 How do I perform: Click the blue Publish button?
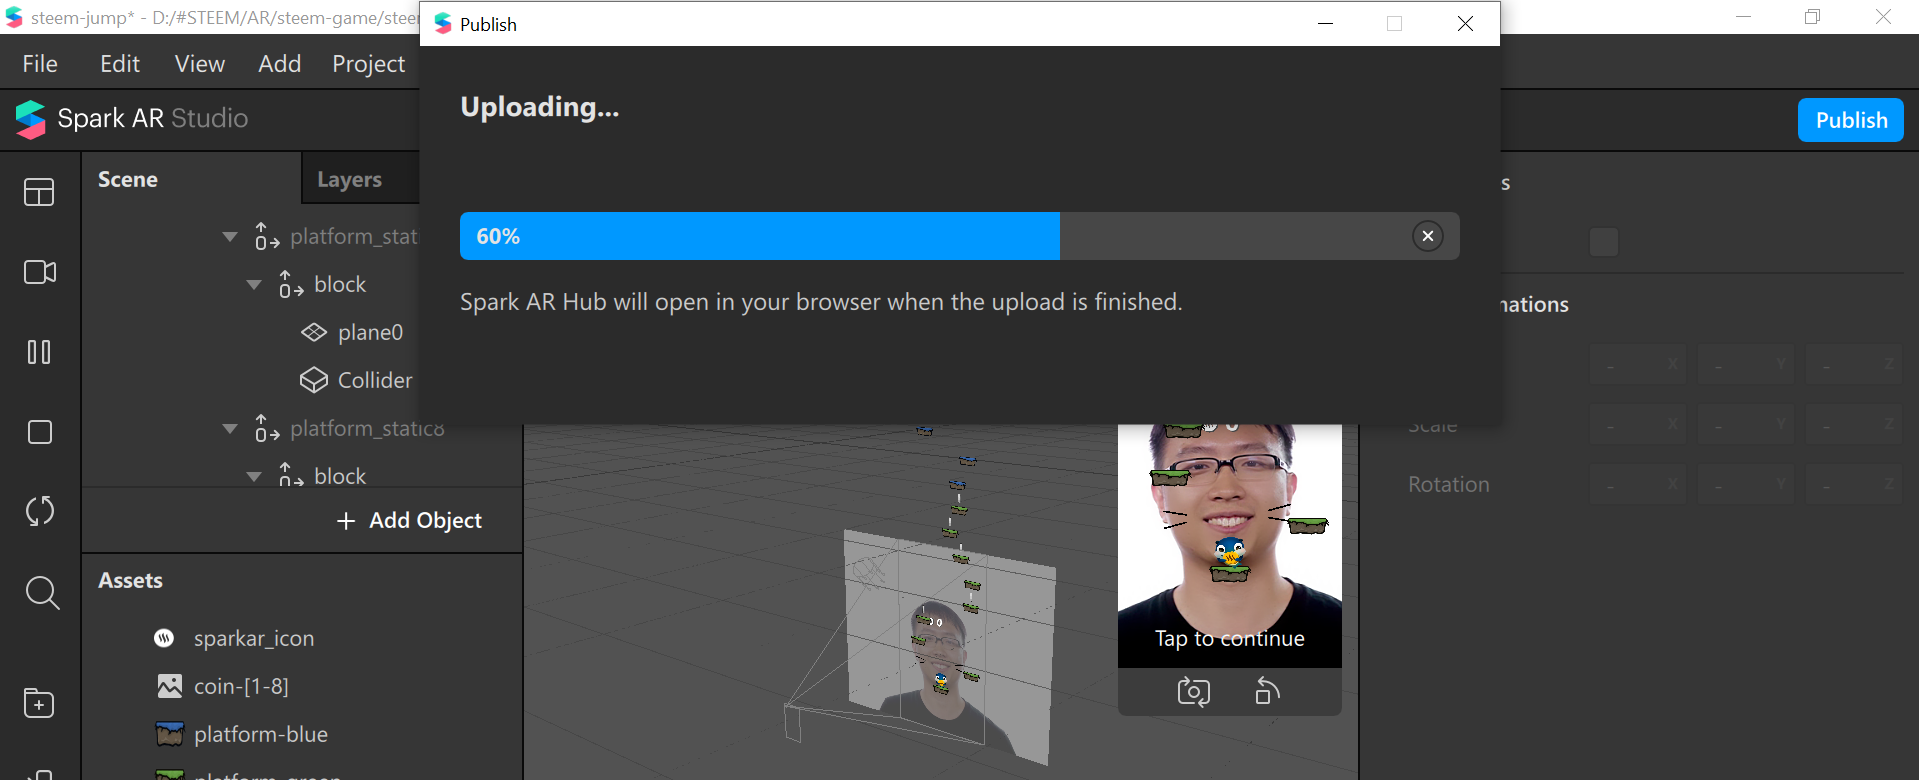click(1850, 120)
